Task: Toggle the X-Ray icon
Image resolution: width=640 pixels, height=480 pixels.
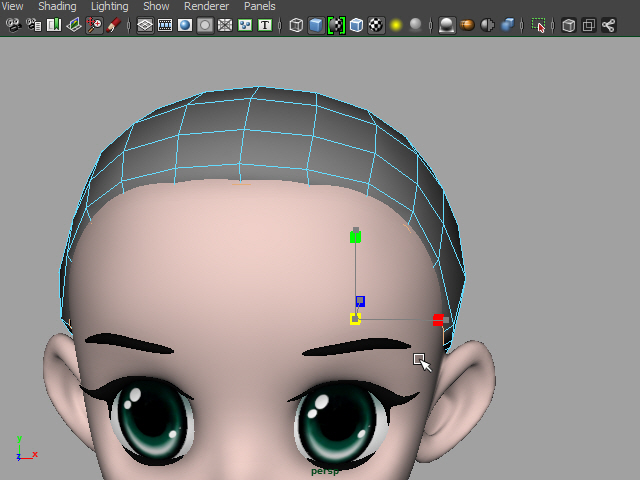Action: [569, 25]
